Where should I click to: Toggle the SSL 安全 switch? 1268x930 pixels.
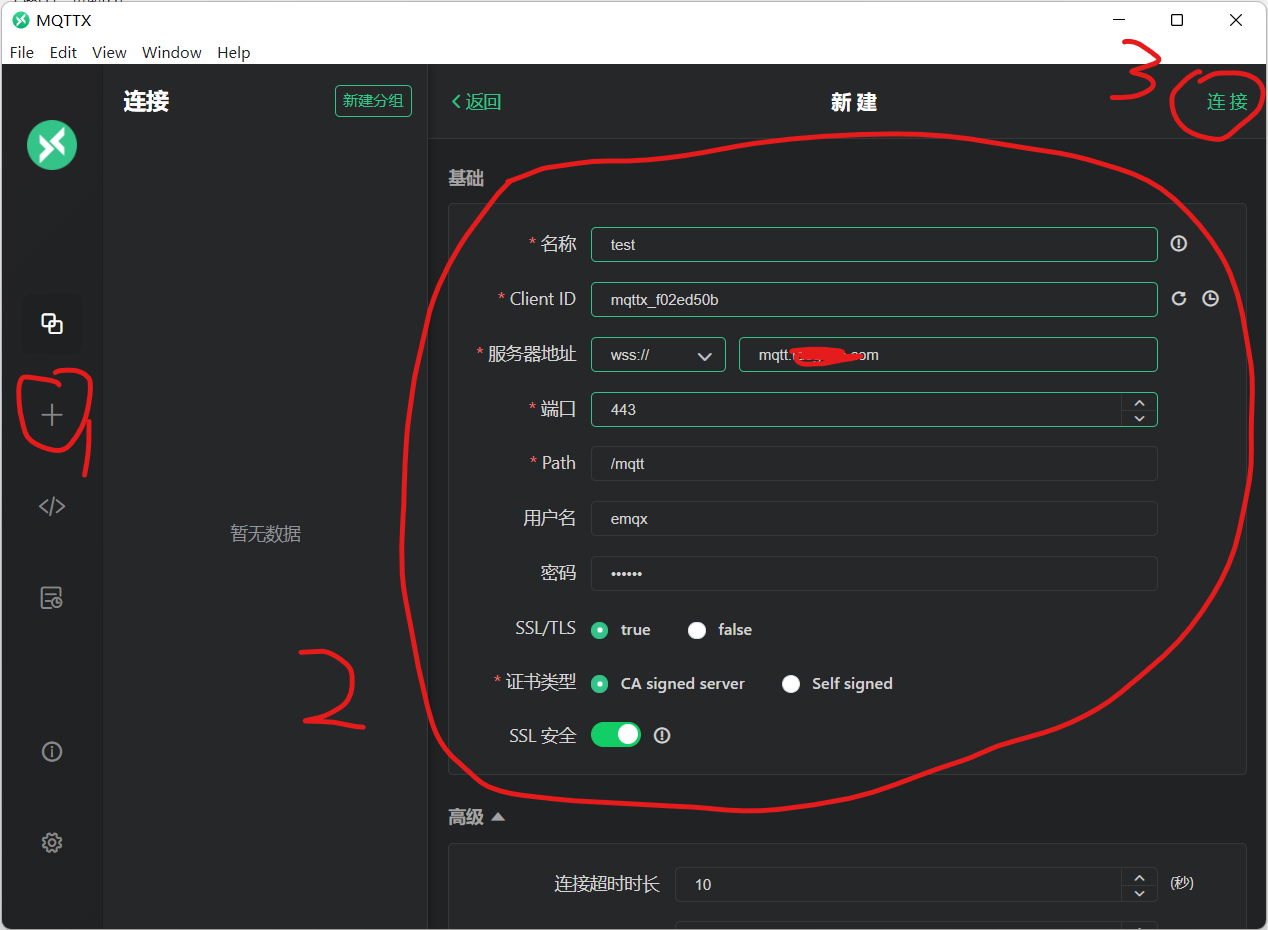pyautogui.click(x=616, y=735)
